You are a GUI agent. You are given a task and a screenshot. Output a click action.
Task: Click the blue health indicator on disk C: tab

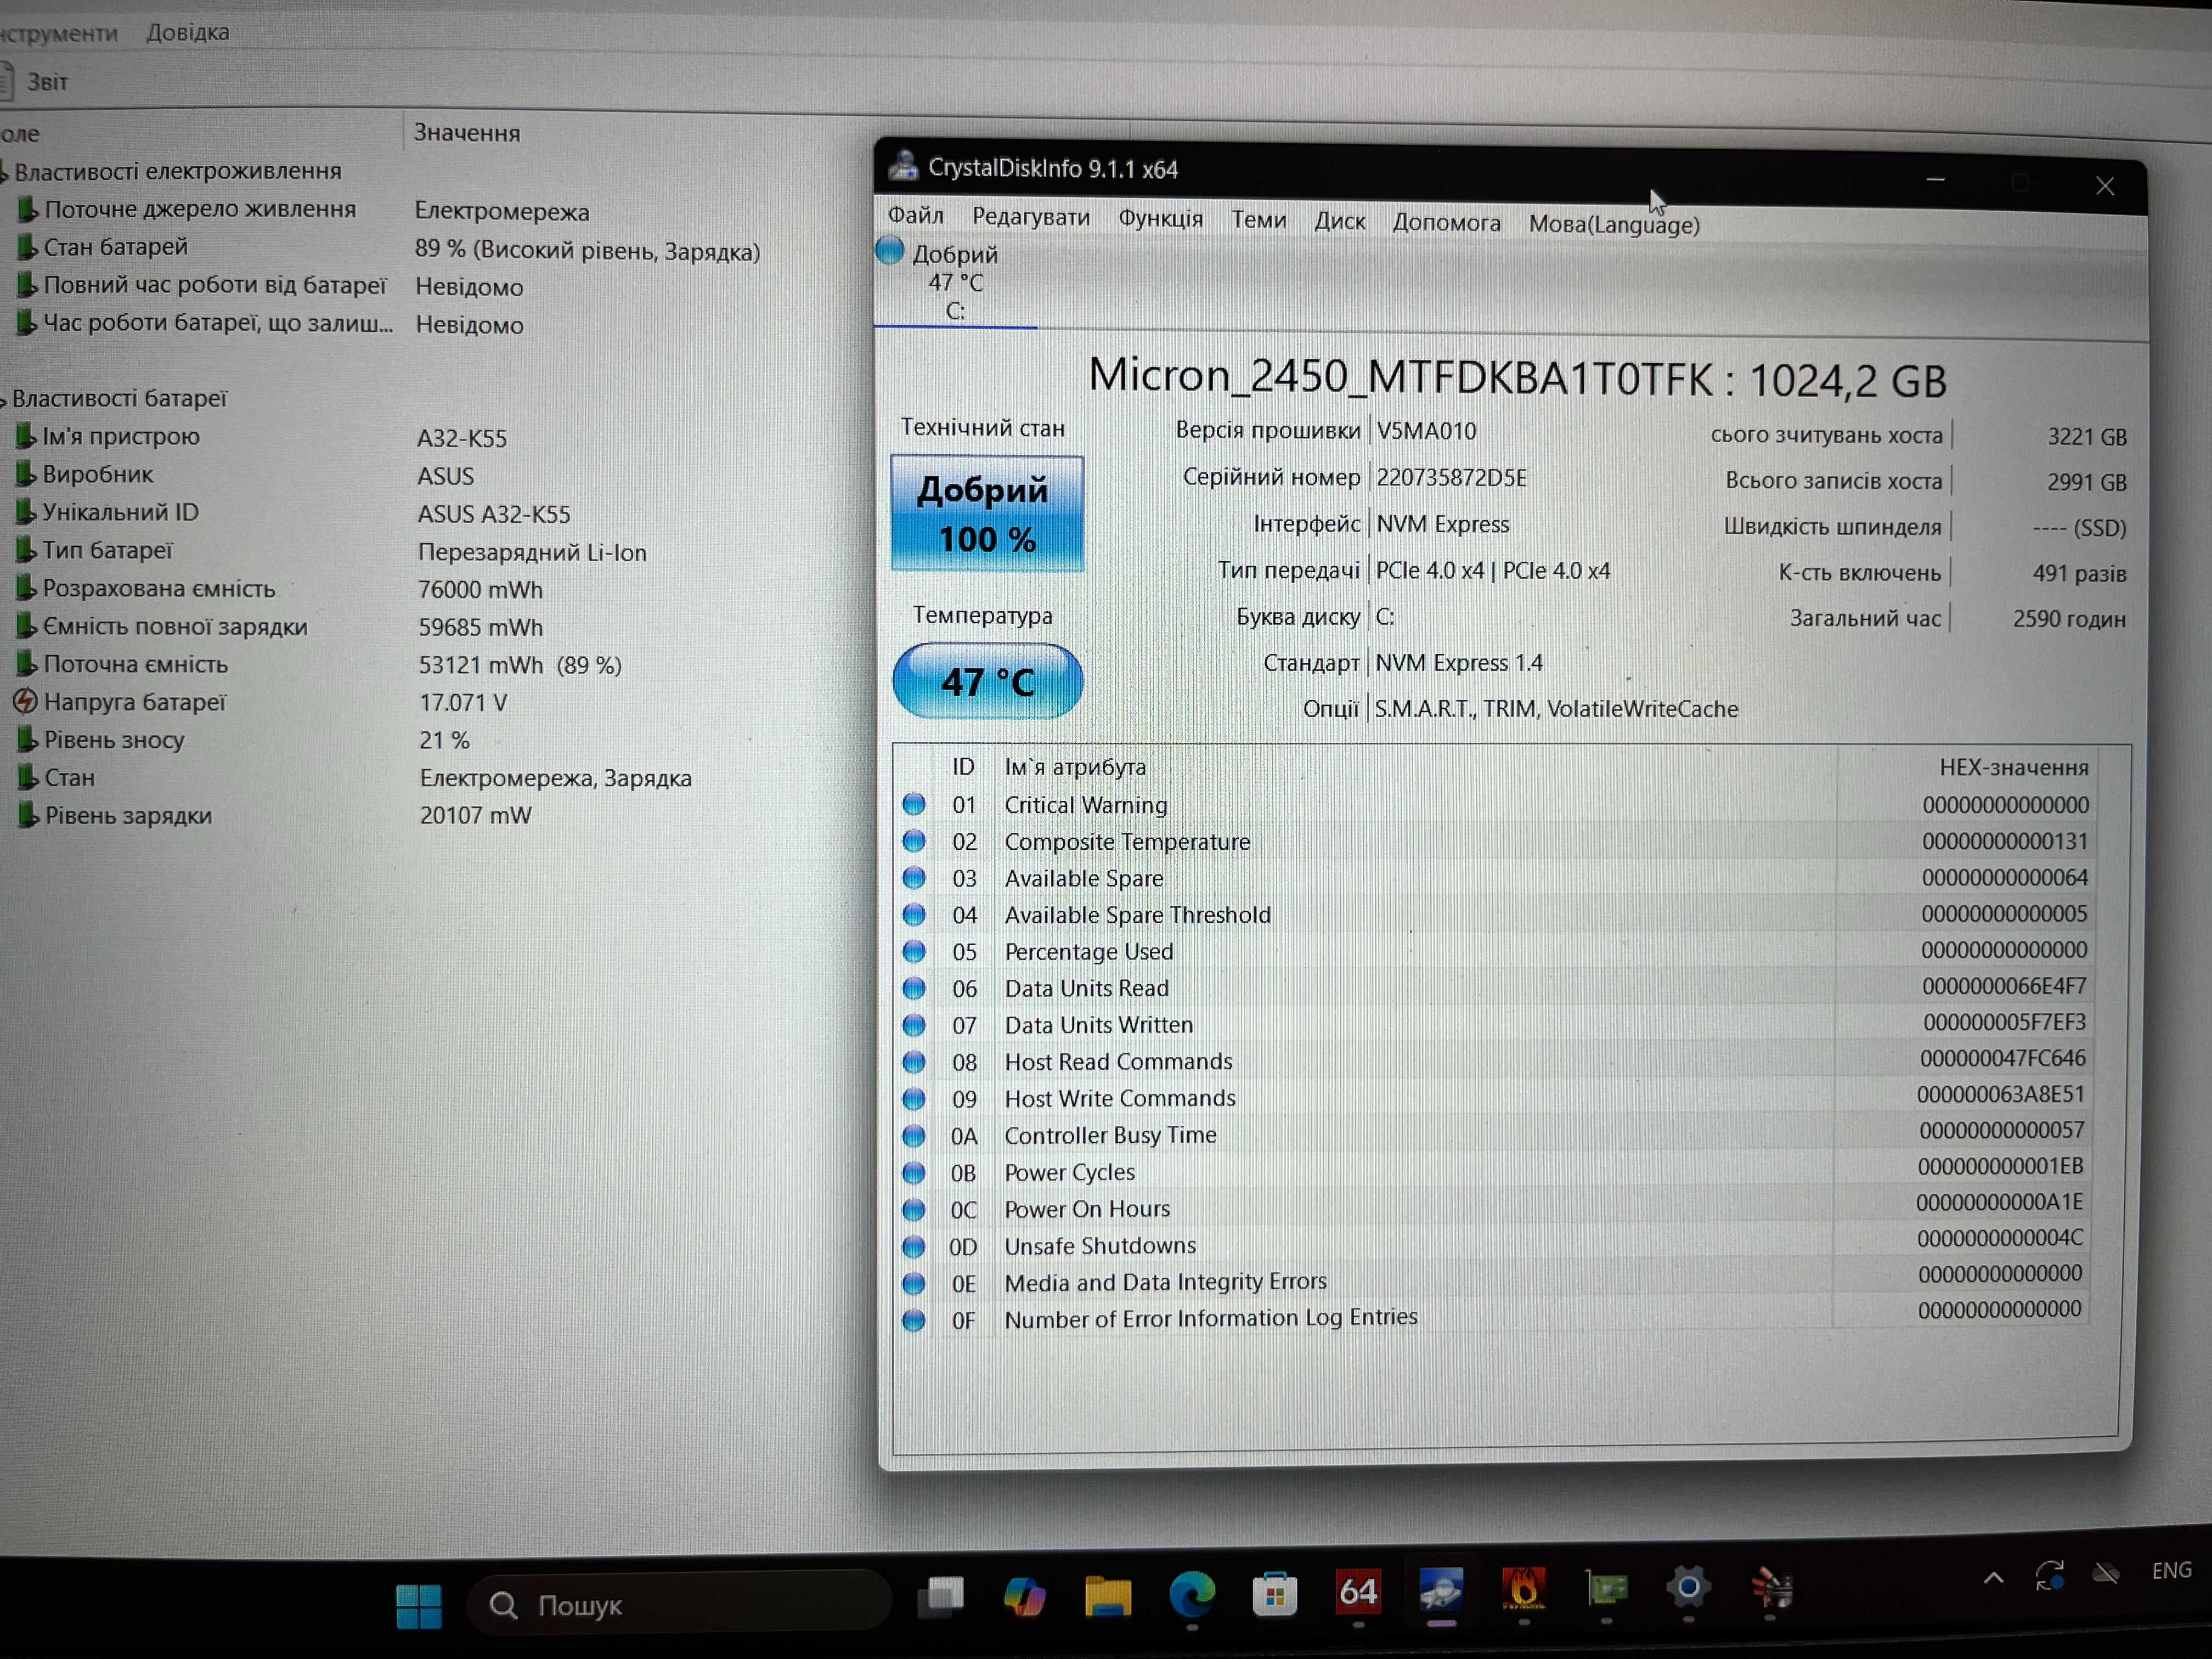[889, 250]
